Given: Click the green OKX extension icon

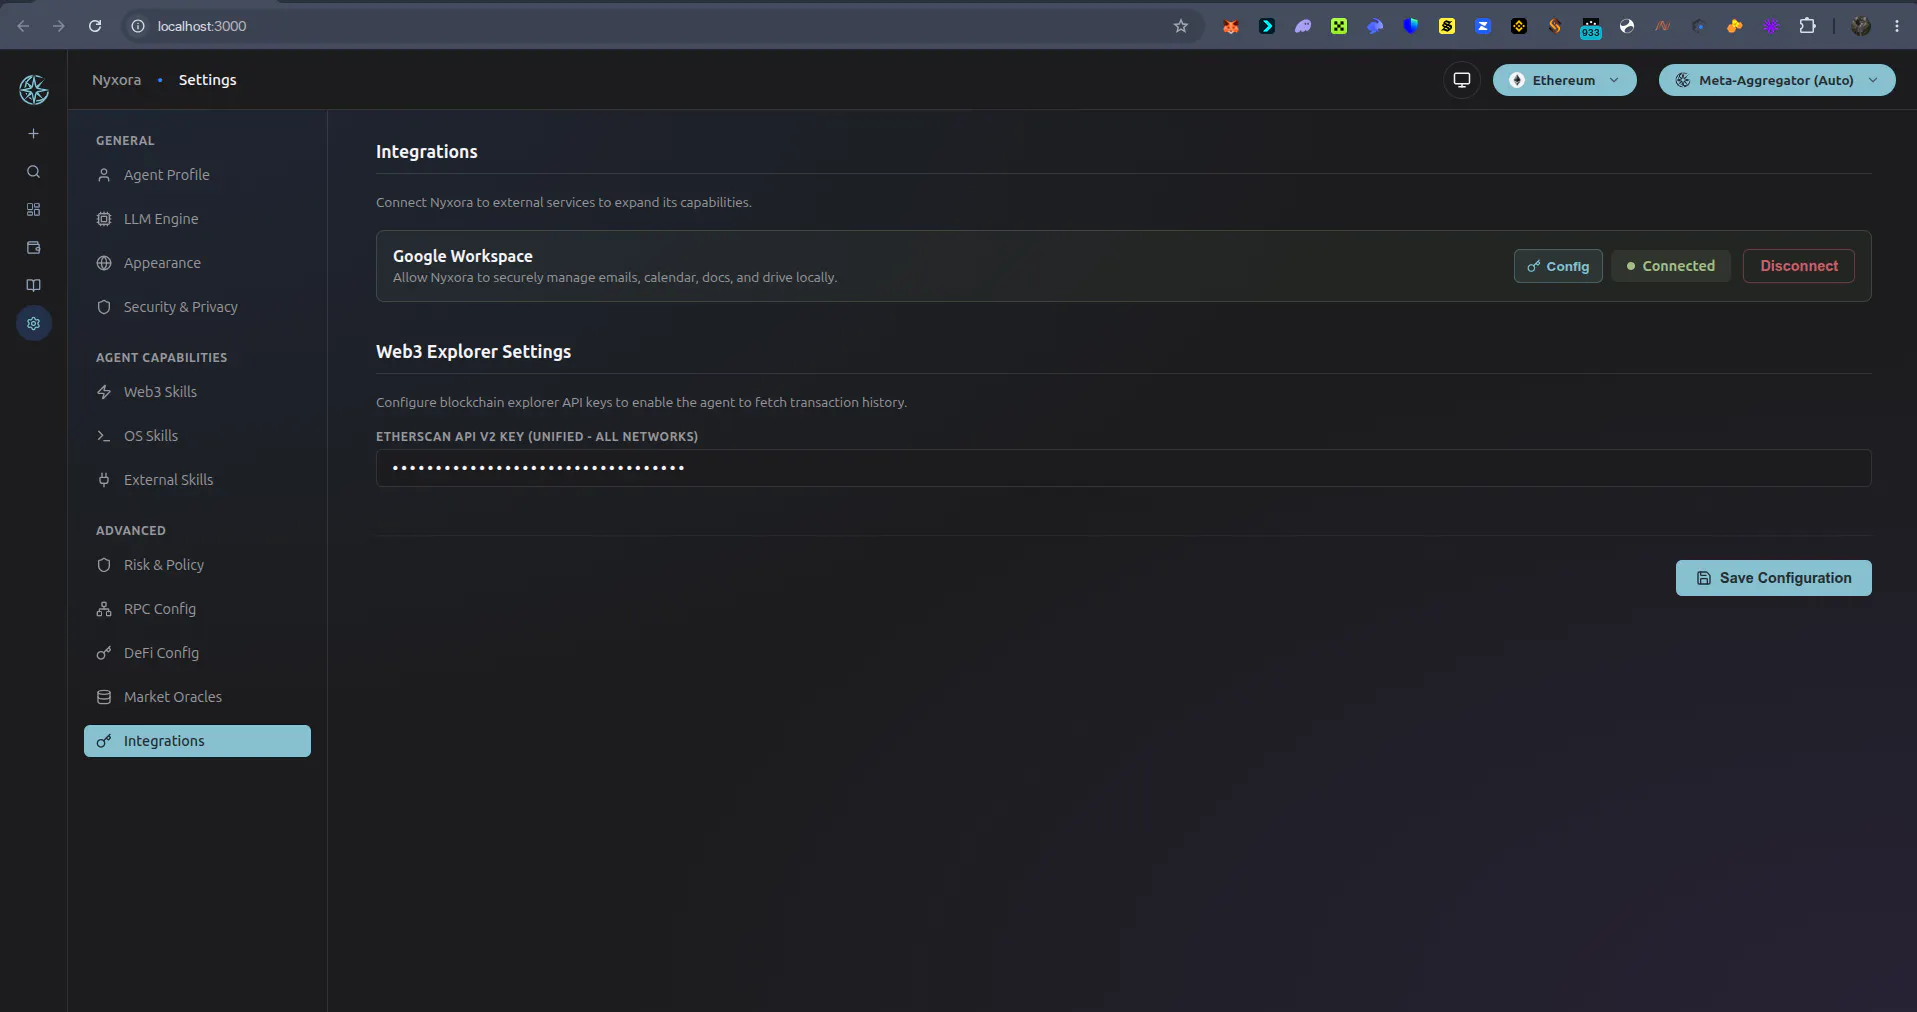Looking at the screenshot, I should click(x=1339, y=26).
